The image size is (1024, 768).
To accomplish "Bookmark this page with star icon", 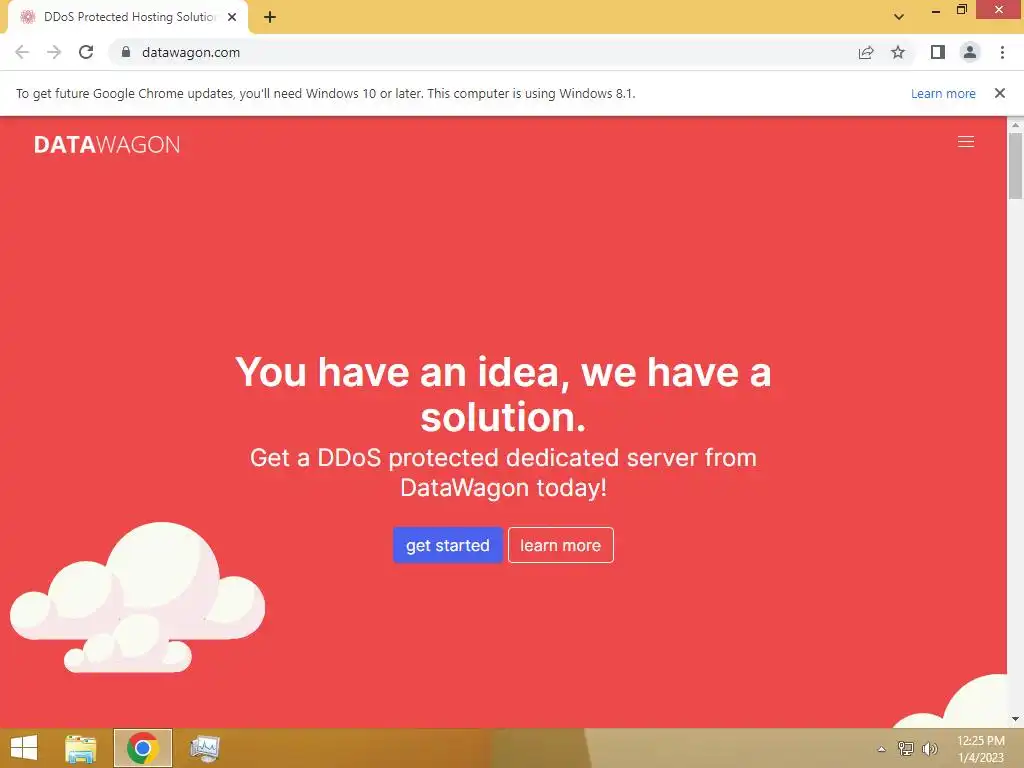I will pos(898,52).
